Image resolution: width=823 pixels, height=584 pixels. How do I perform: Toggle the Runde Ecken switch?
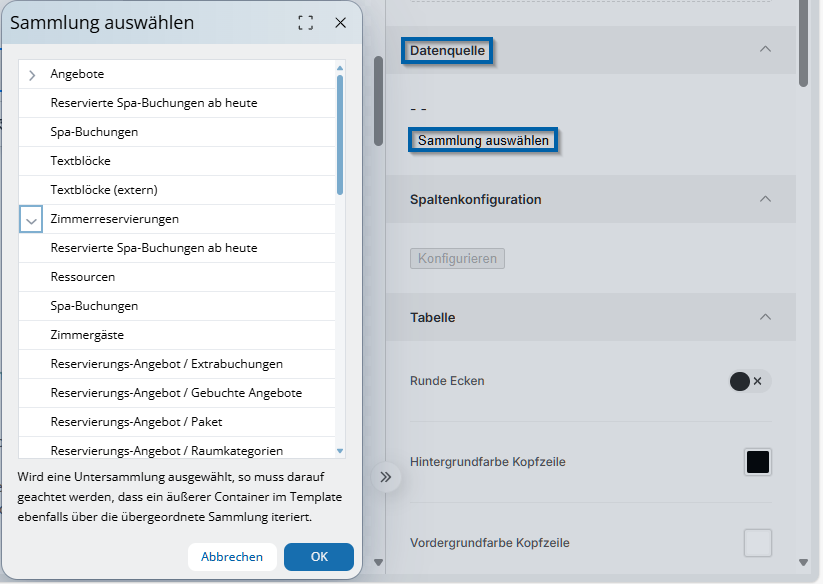click(750, 381)
